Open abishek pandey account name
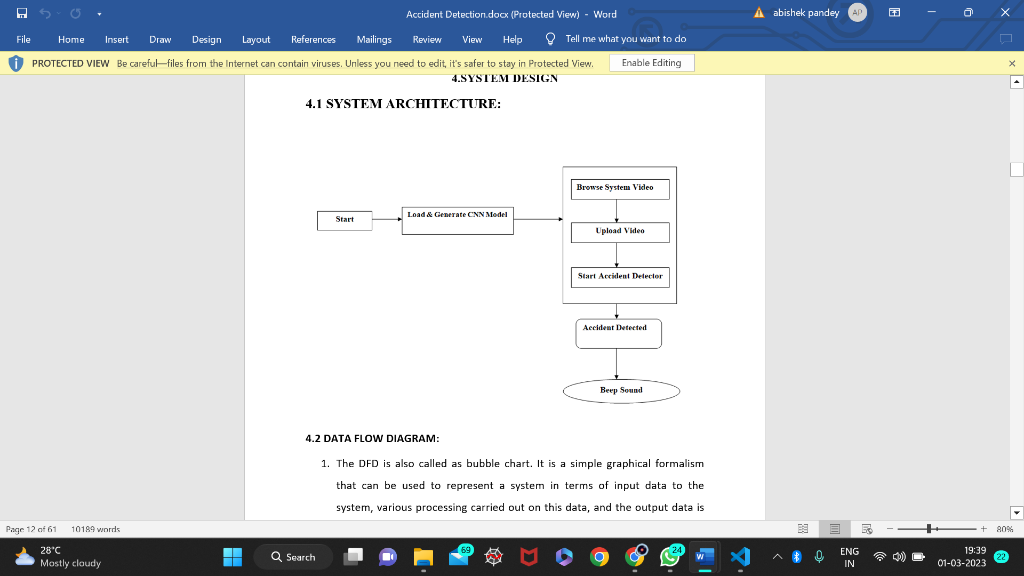The image size is (1024, 576). [x=806, y=13]
